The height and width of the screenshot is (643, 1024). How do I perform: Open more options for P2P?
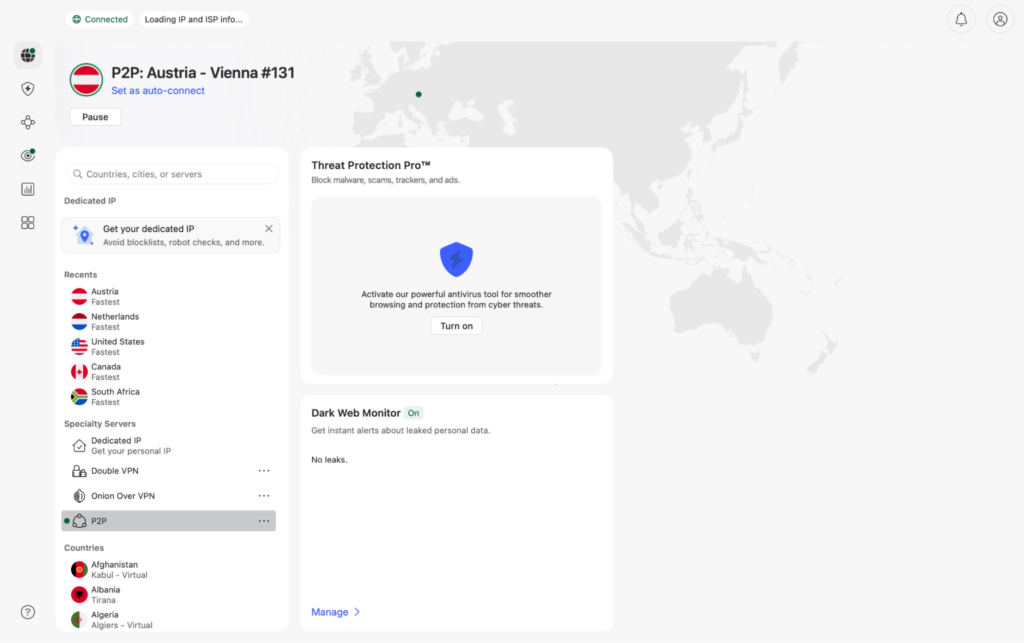264,521
